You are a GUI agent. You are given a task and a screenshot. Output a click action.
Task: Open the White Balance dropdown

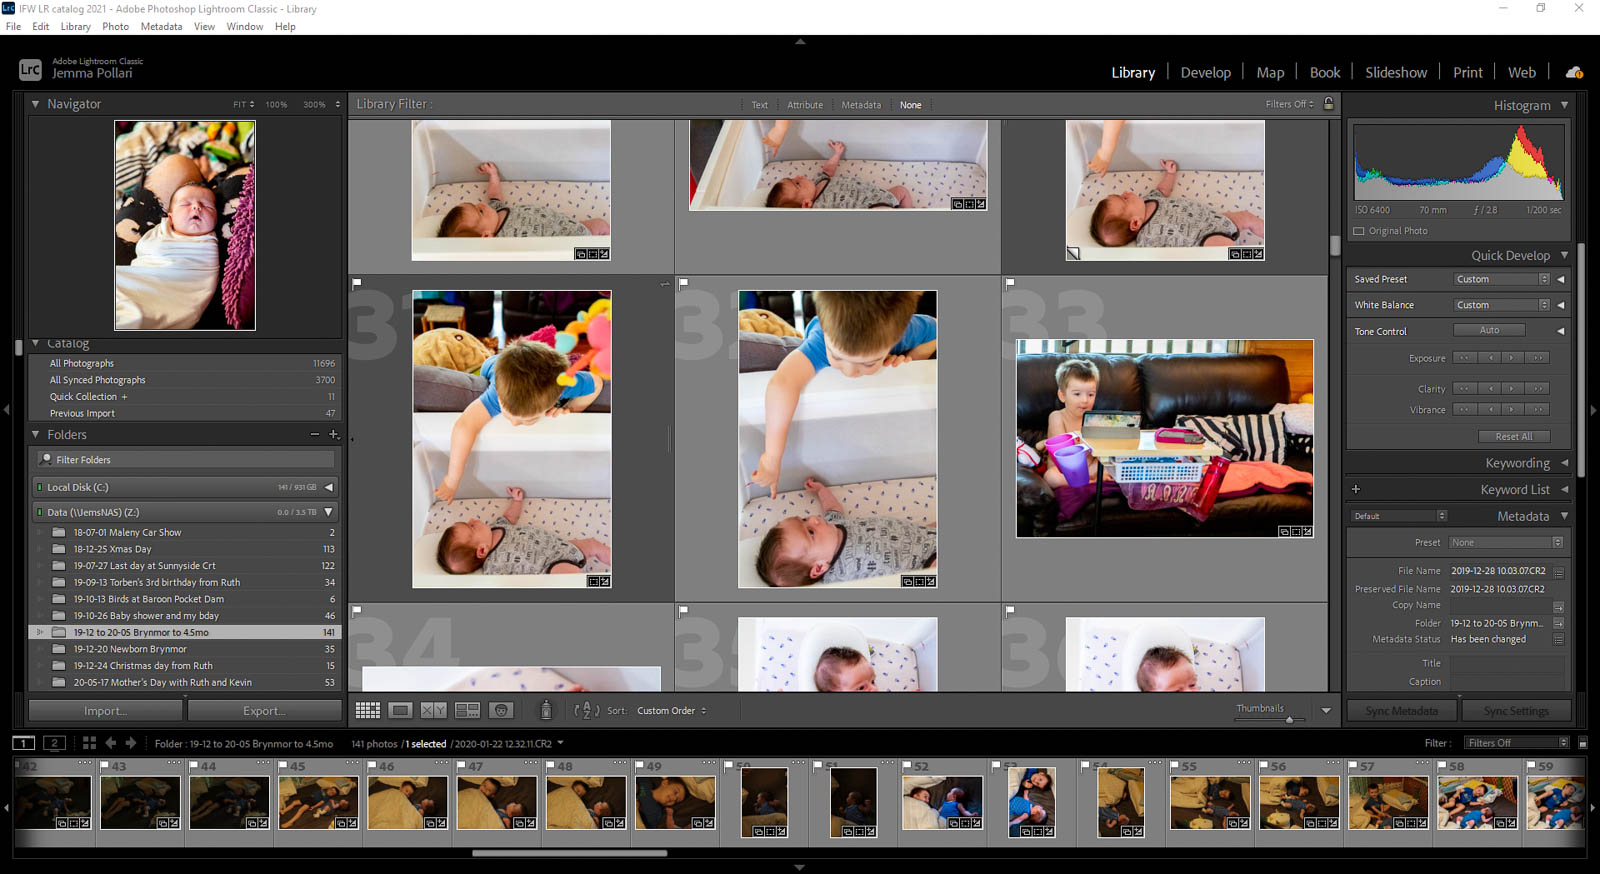coord(1501,305)
